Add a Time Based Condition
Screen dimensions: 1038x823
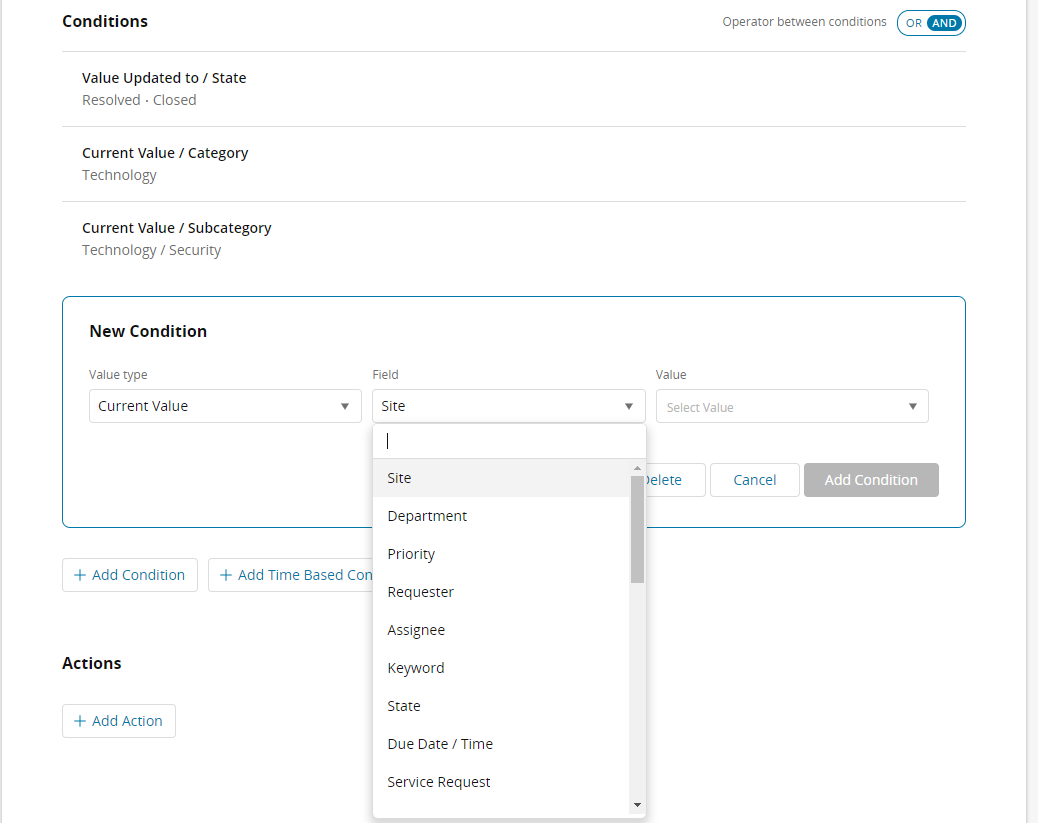[x=290, y=575]
